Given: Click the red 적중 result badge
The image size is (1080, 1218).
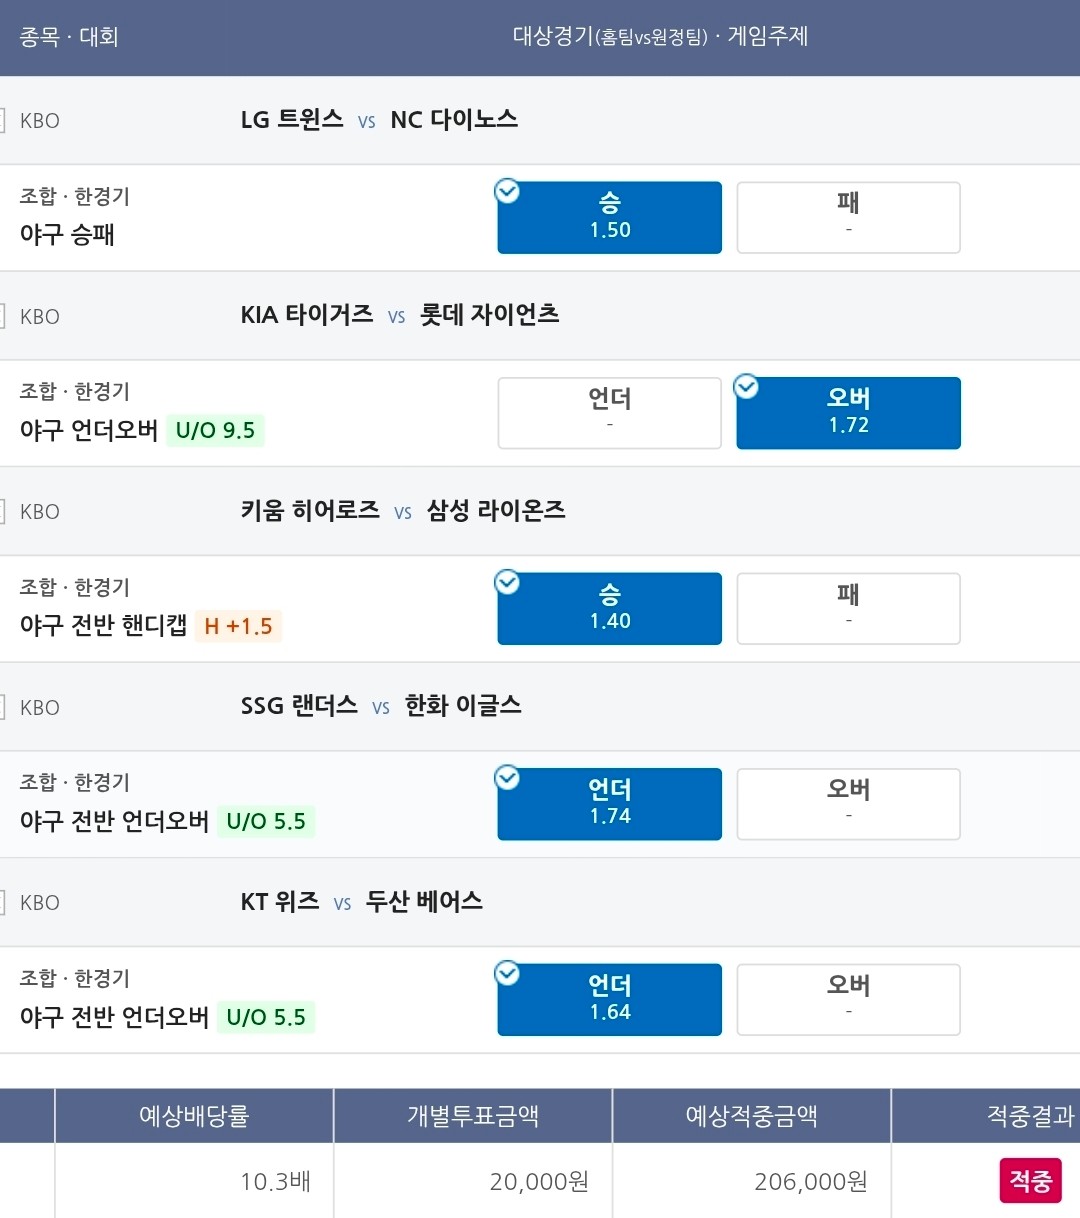Looking at the screenshot, I should pyautogui.click(x=1030, y=1181).
